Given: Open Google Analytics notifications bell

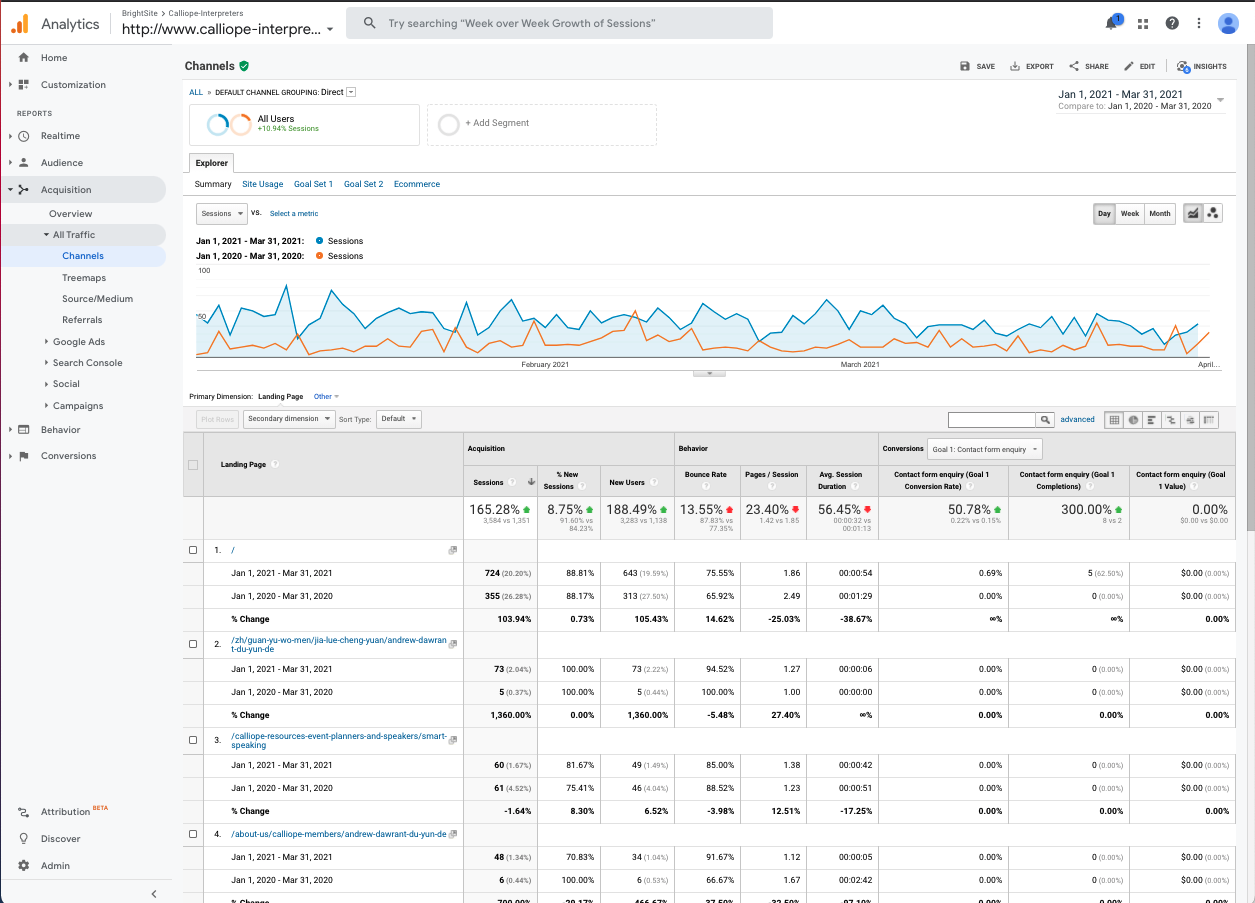Looking at the screenshot, I should 1111,22.
